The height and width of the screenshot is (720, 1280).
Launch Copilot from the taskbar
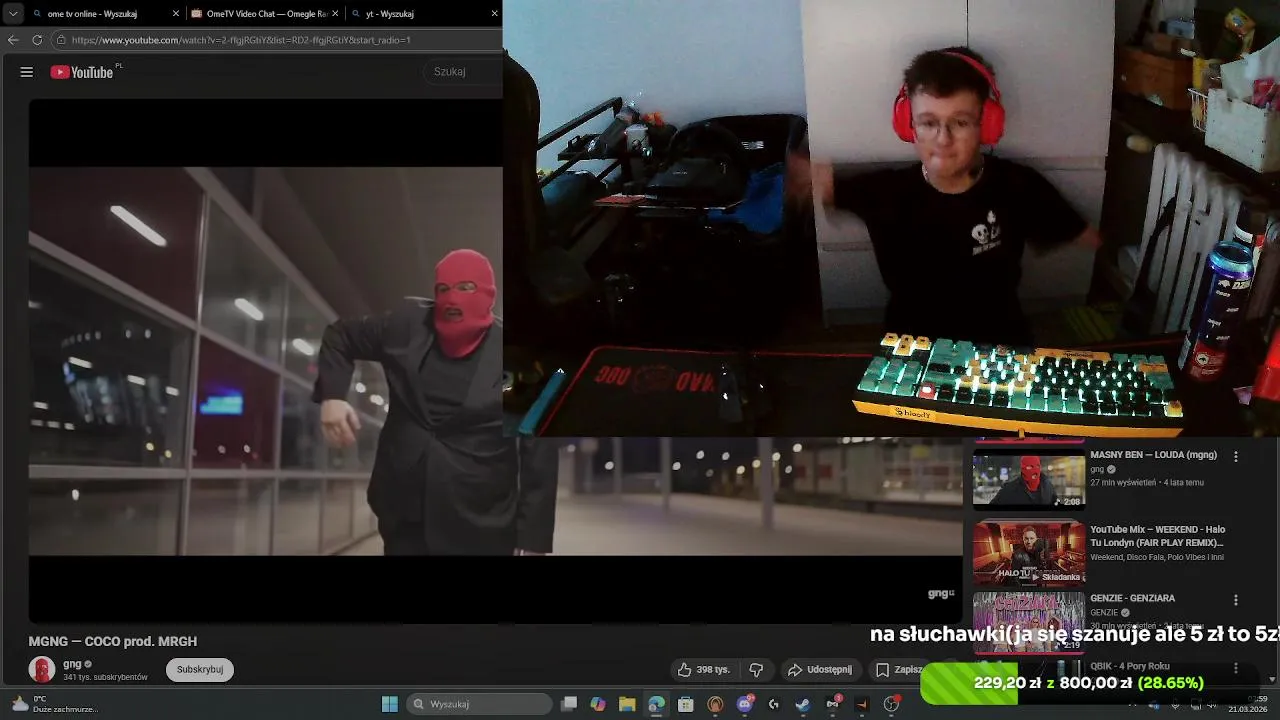coord(598,704)
